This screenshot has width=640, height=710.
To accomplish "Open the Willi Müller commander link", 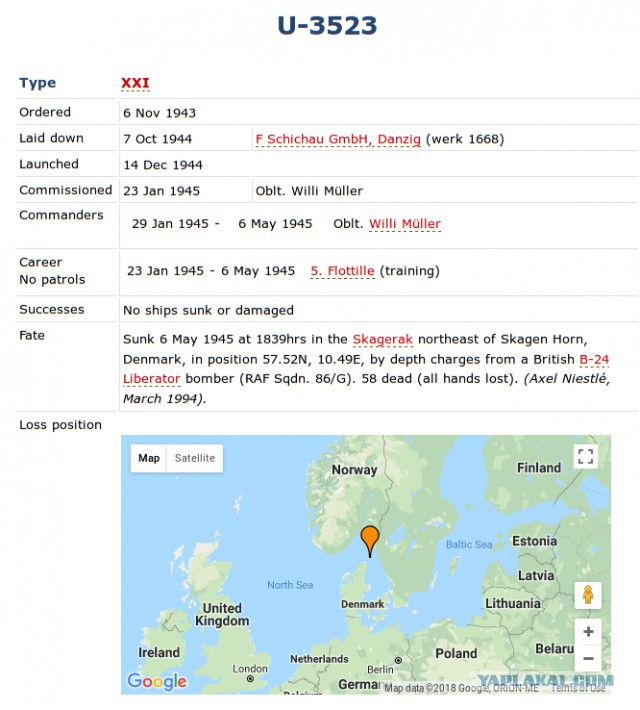I will tap(404, 224).
